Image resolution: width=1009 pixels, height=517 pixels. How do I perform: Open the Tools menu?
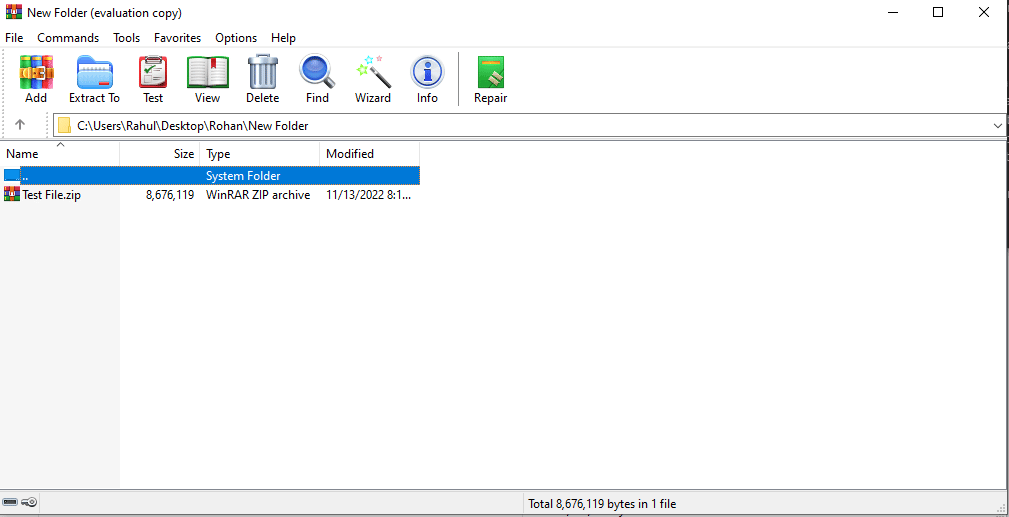(x=127, y=38)
